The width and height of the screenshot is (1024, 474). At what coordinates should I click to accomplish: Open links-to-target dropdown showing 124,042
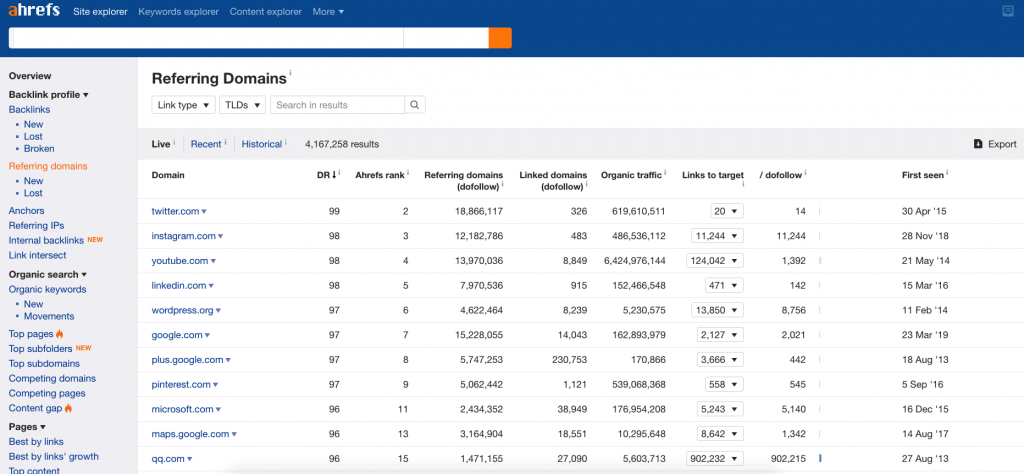[x=715, y=261]
